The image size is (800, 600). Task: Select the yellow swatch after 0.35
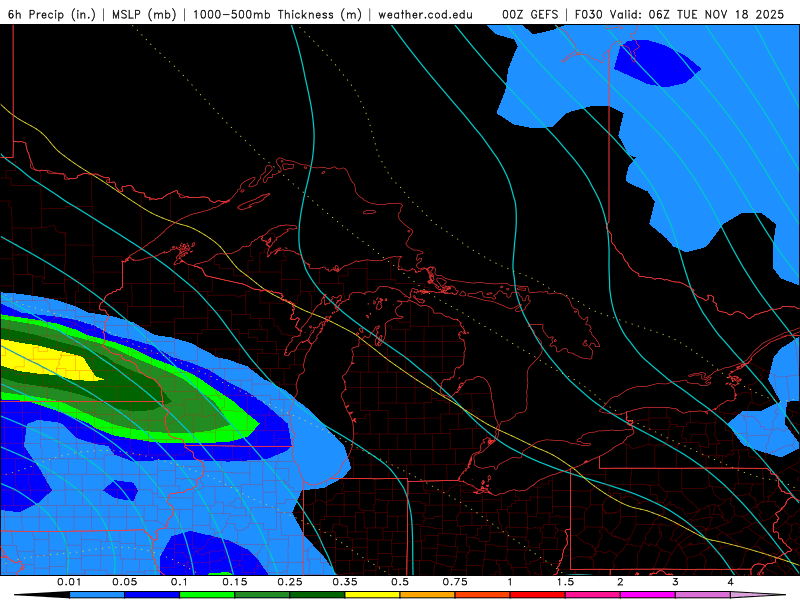click(372, 595)
